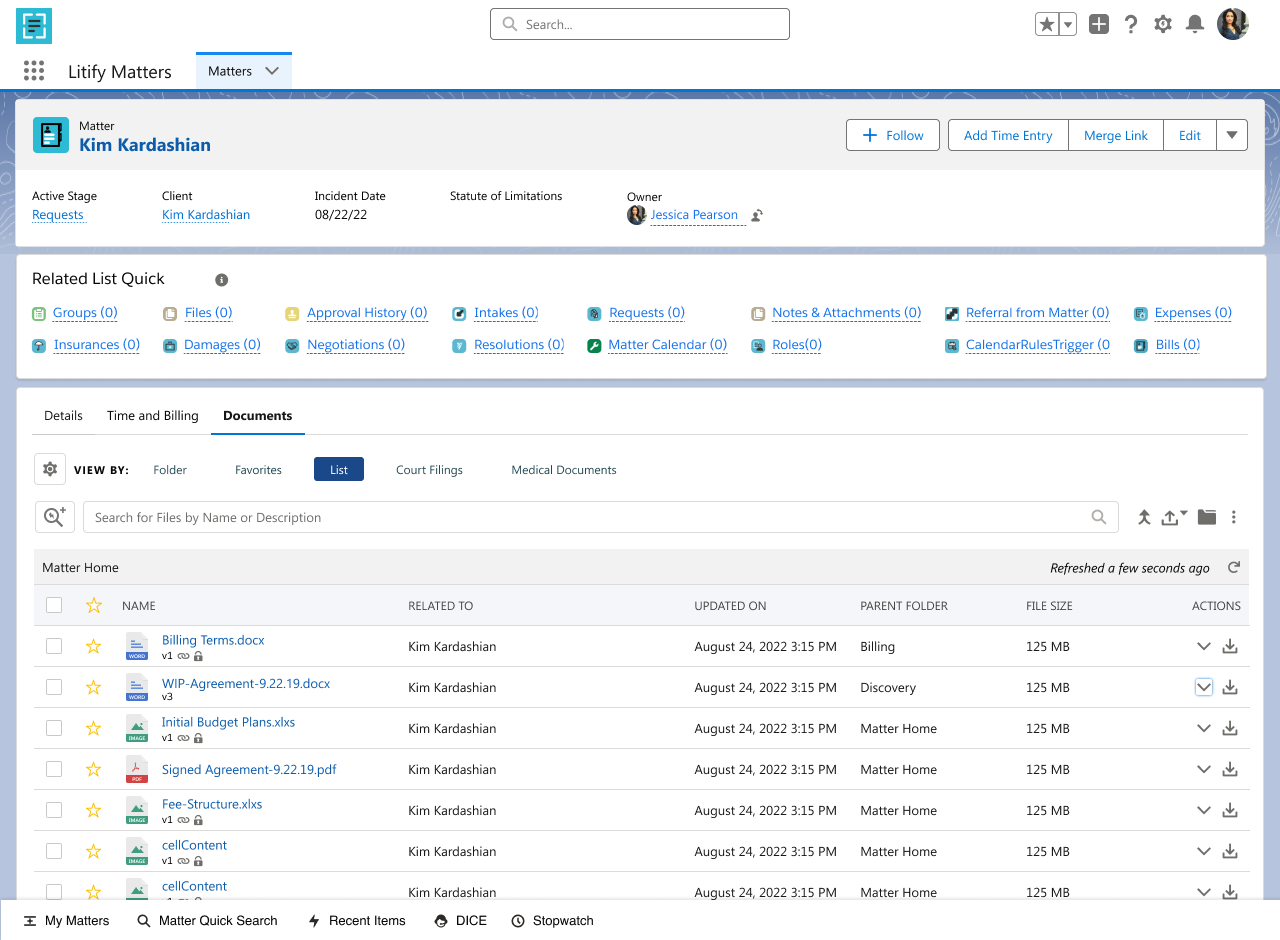The height and width of the screenshot is (940, 1280).
Task: Select all files header checkbox
Action: click(x=54, y=605)
